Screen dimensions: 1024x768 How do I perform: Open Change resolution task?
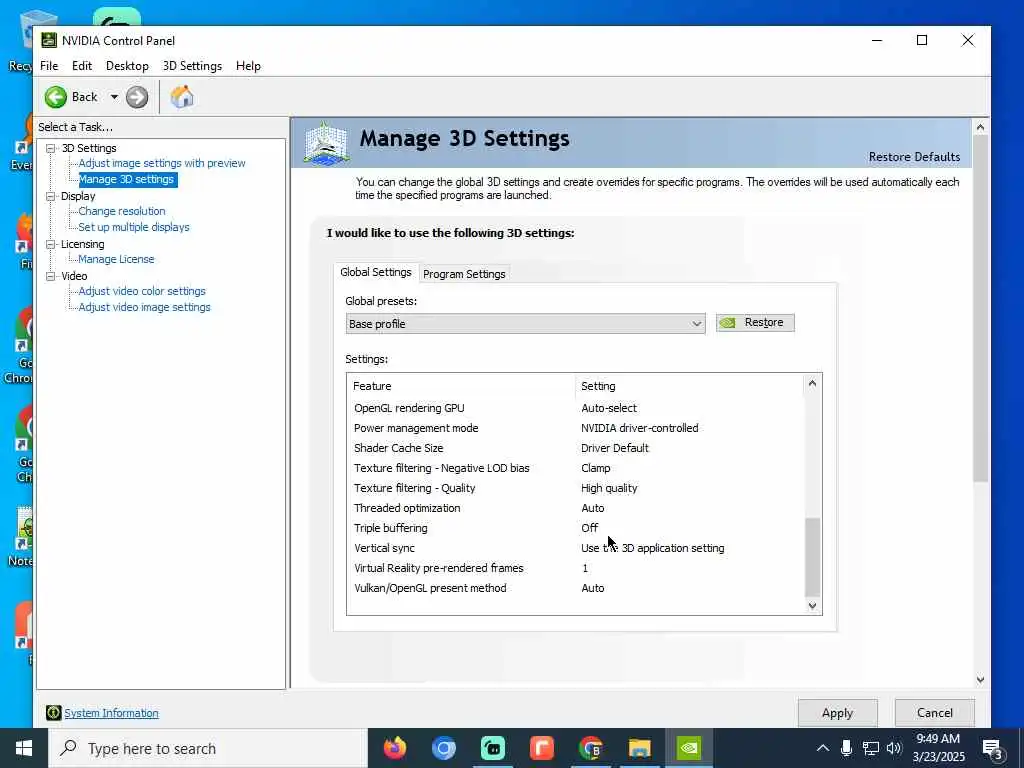coord(122,212)
